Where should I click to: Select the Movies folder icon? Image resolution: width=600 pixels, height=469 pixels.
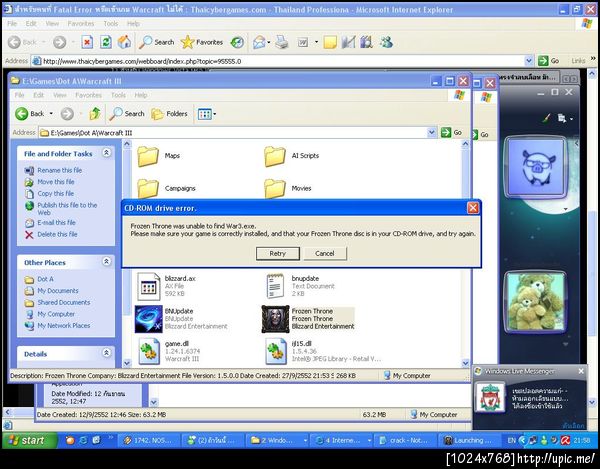point(274,189)
